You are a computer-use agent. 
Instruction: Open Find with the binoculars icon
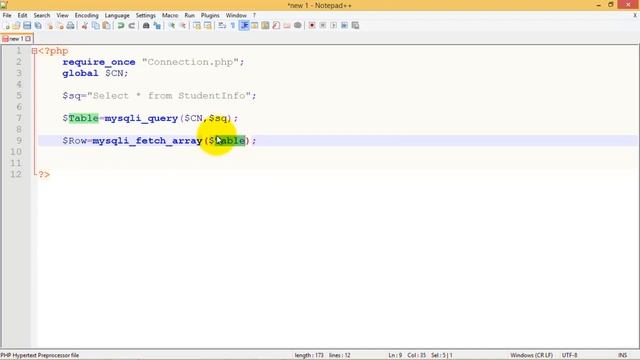146,26
